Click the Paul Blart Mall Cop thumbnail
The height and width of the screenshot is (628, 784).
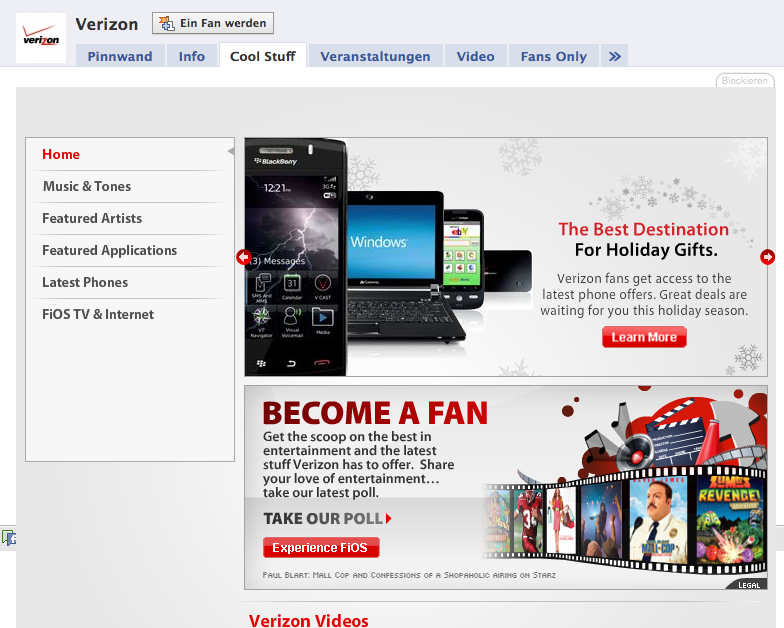pyautogui.click(x=659, y=524)
